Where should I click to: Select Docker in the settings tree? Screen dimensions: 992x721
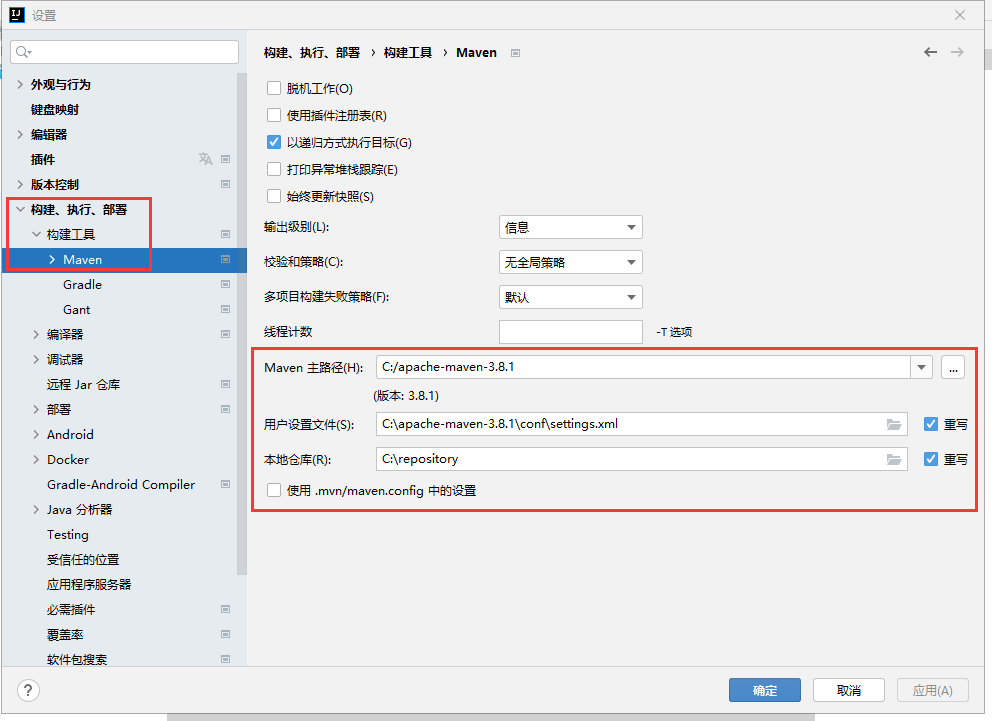point(68,459)
